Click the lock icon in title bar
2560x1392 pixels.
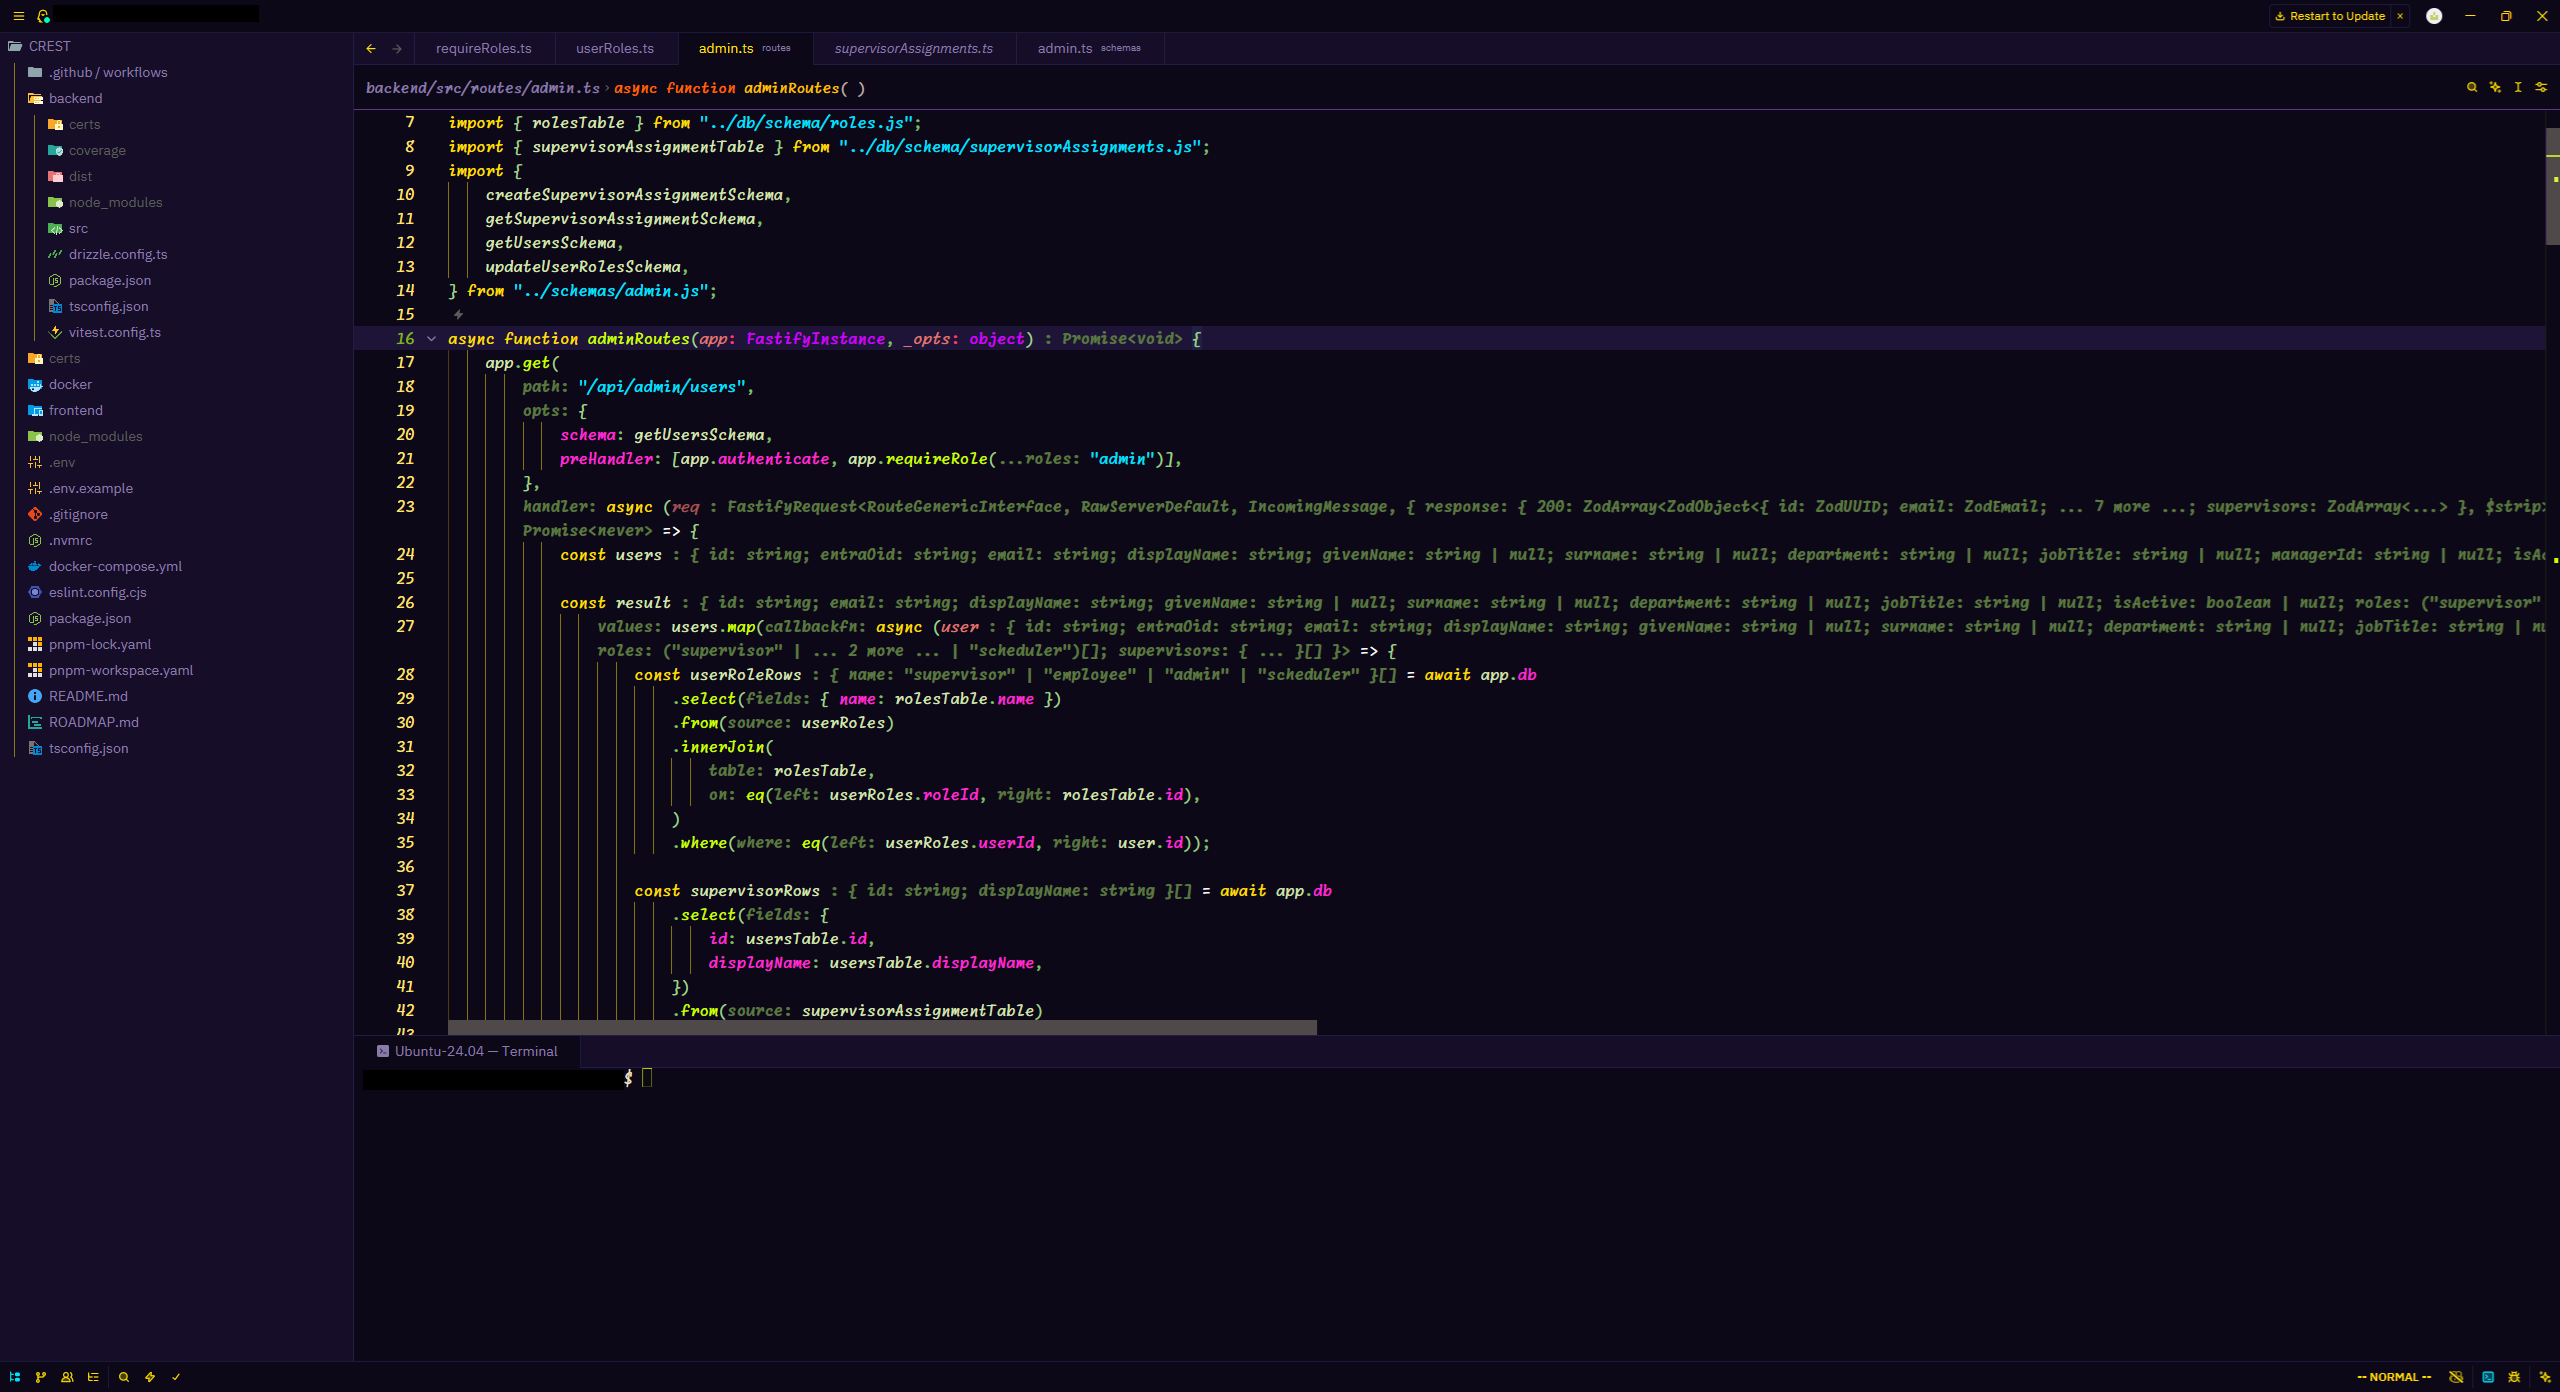point(43,16)
